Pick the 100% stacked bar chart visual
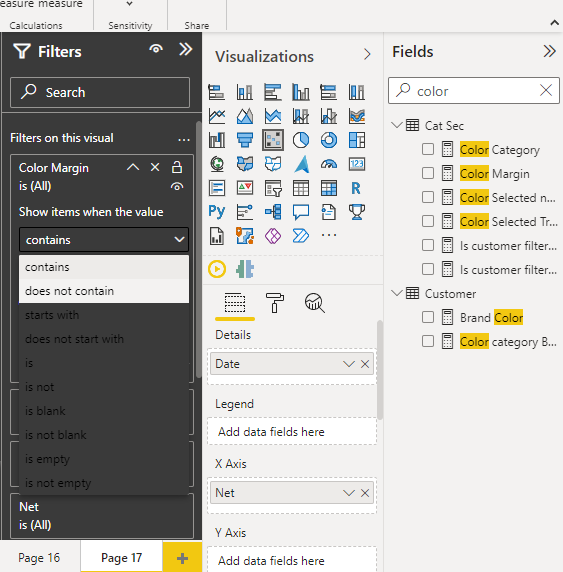Viewport: 563px width, 572px height. click(328, 92)
